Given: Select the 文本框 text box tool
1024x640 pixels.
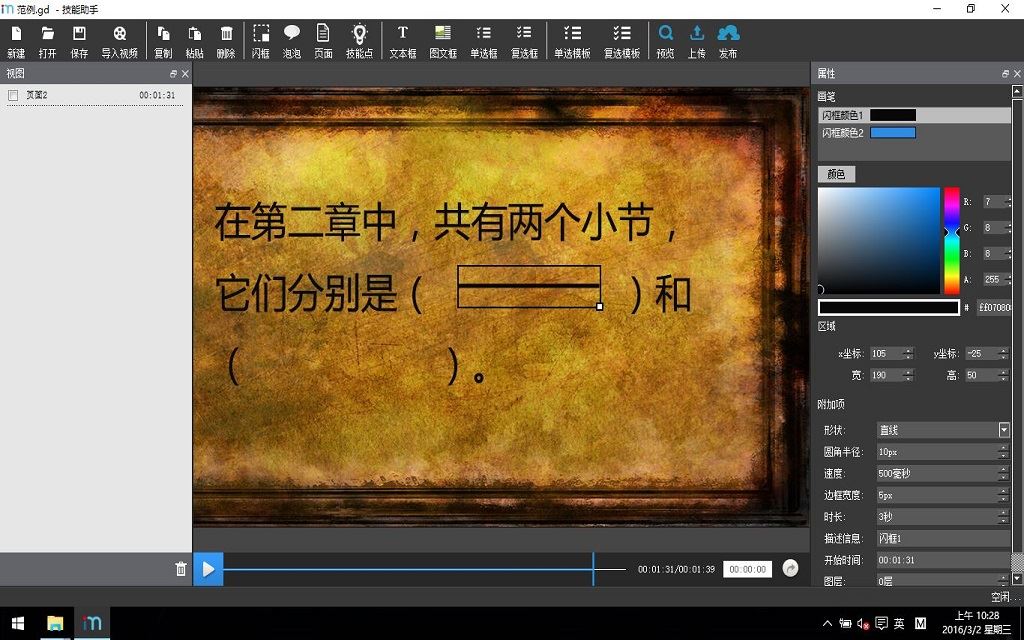Looking at the screenshot, I should (403, 41).
